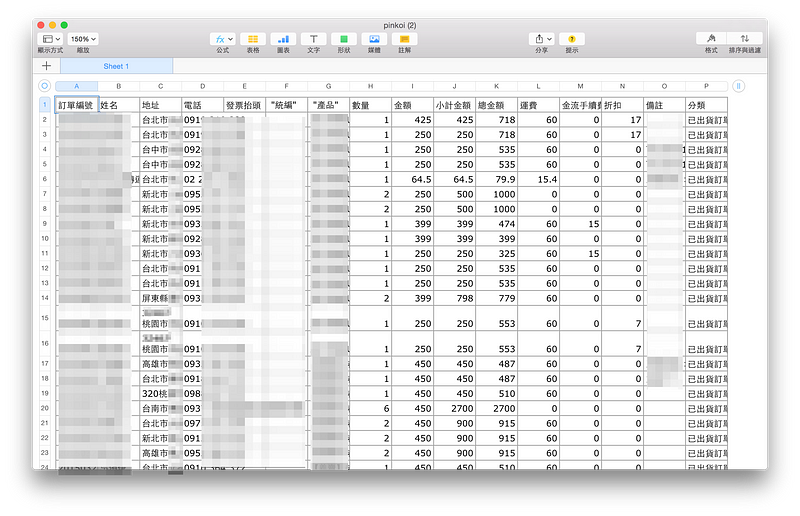Select the Sheet 1 tab
800x516 pixels.
(116, 66)
